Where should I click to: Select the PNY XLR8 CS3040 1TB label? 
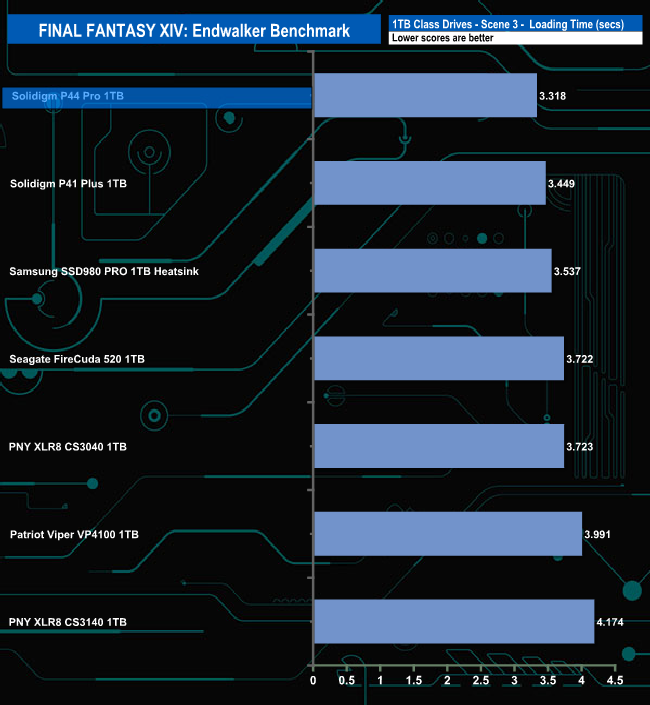point(67,446)
